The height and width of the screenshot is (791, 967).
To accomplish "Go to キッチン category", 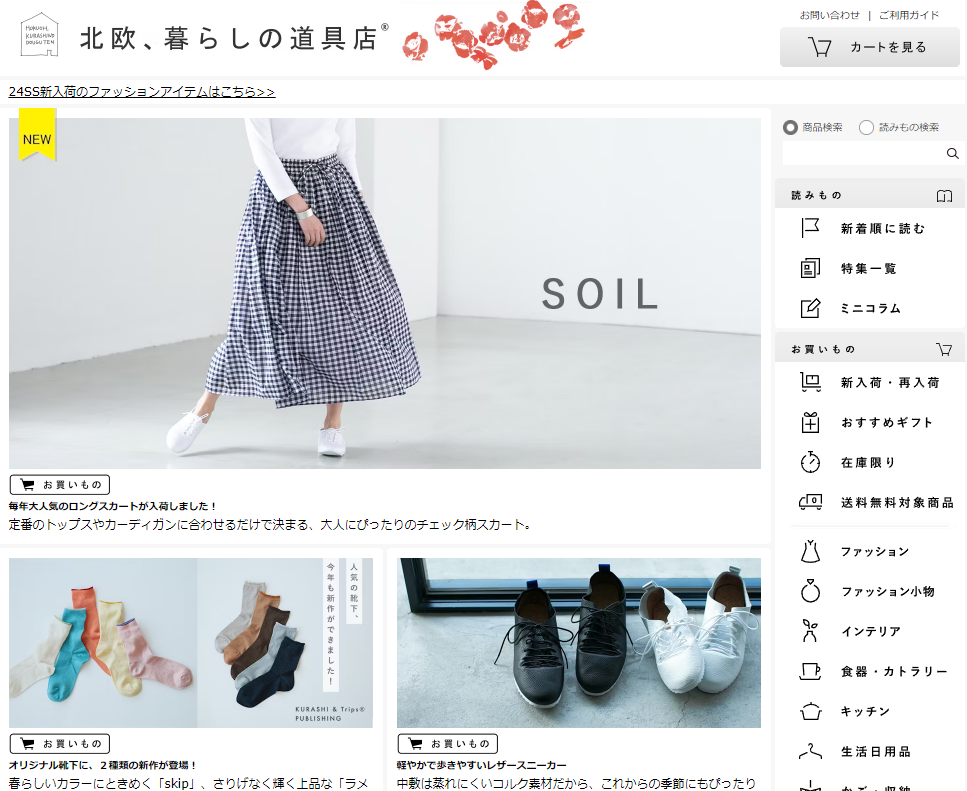I will (865, 711).
